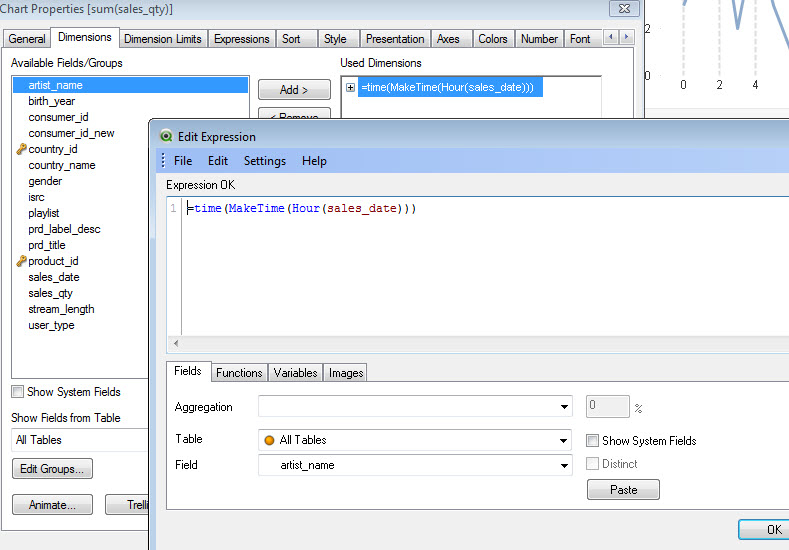The height and width of the screenshot is (550, 789).
Task: Open the Help menu
Action: click(x=314, y=161)
